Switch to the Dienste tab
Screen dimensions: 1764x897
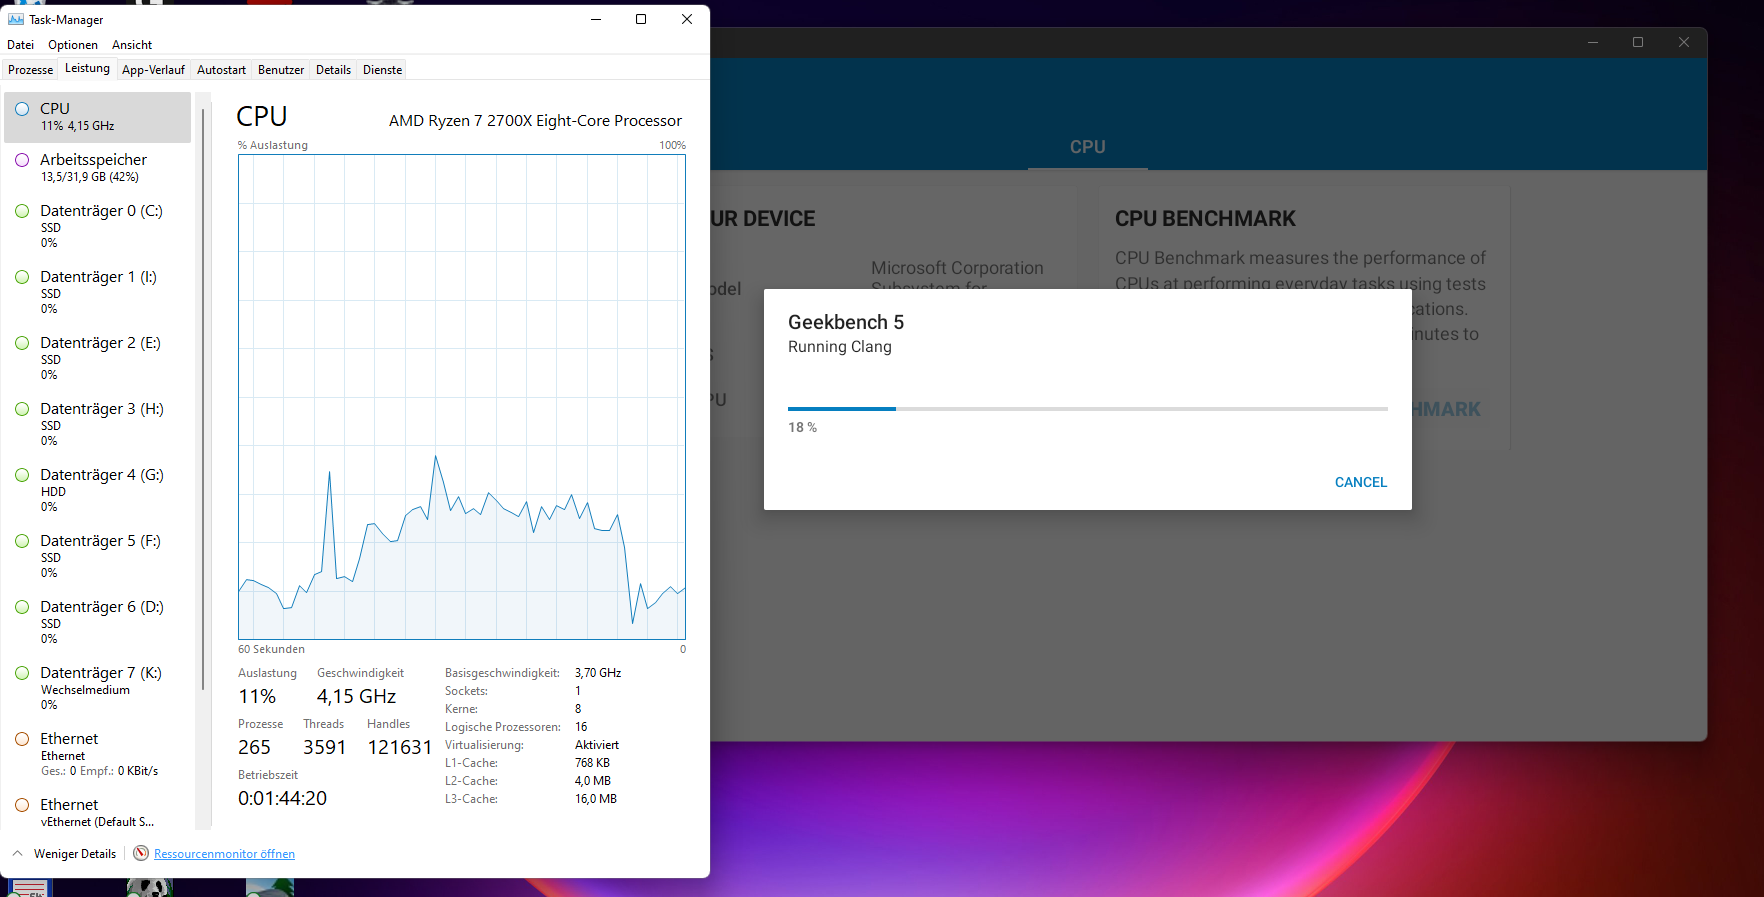pos(382,70)
